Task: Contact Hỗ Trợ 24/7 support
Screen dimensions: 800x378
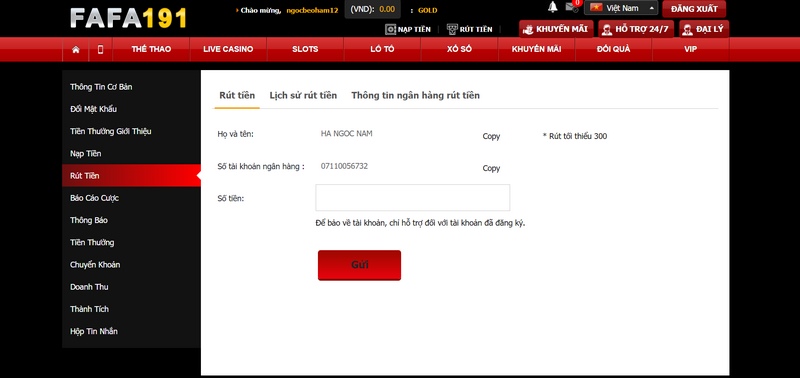Action: [x=636, y=29]
